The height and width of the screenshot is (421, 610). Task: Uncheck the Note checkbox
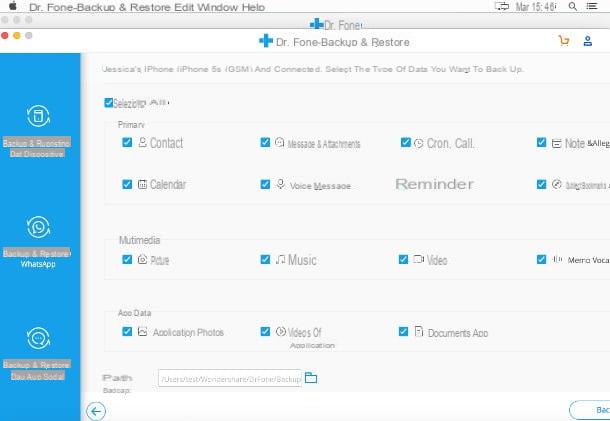click(x=541, y=142)
